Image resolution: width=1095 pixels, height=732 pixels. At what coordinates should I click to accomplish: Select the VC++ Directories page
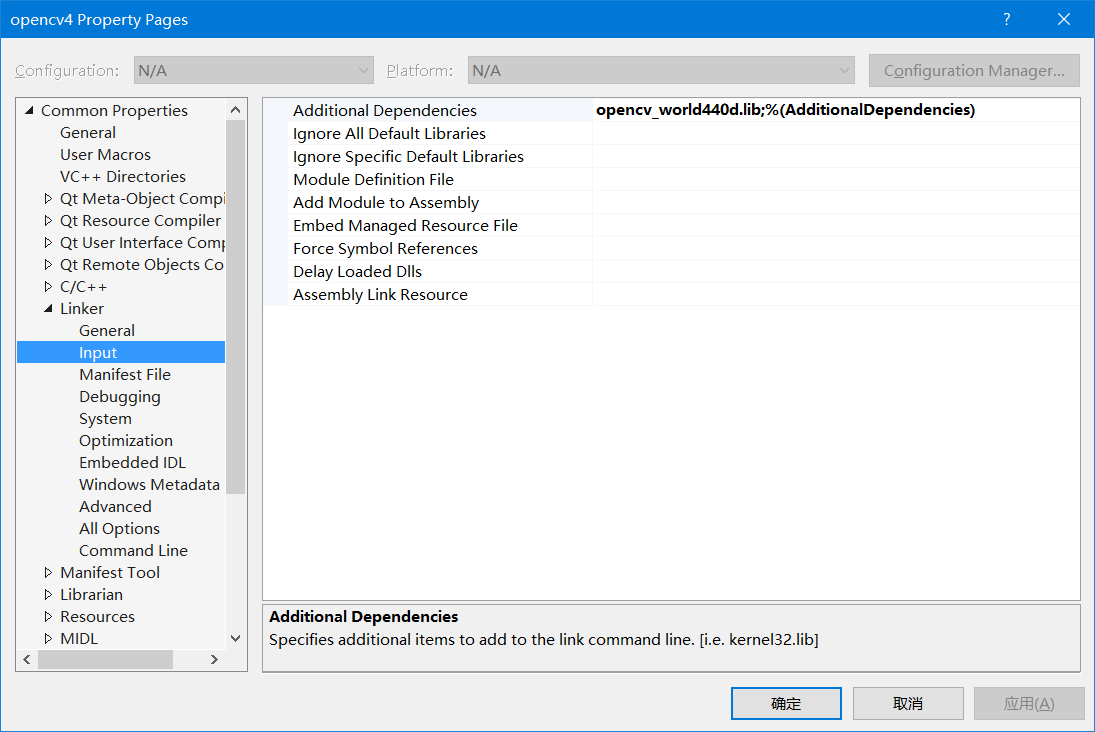[x=122, y=176]
